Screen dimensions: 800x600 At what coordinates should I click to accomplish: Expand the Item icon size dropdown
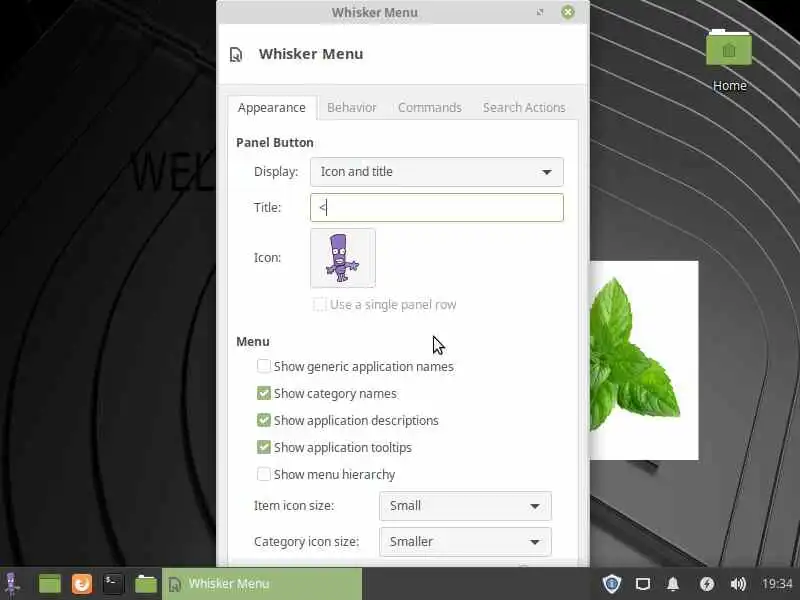pyautogui.click(x=465, y=506)
